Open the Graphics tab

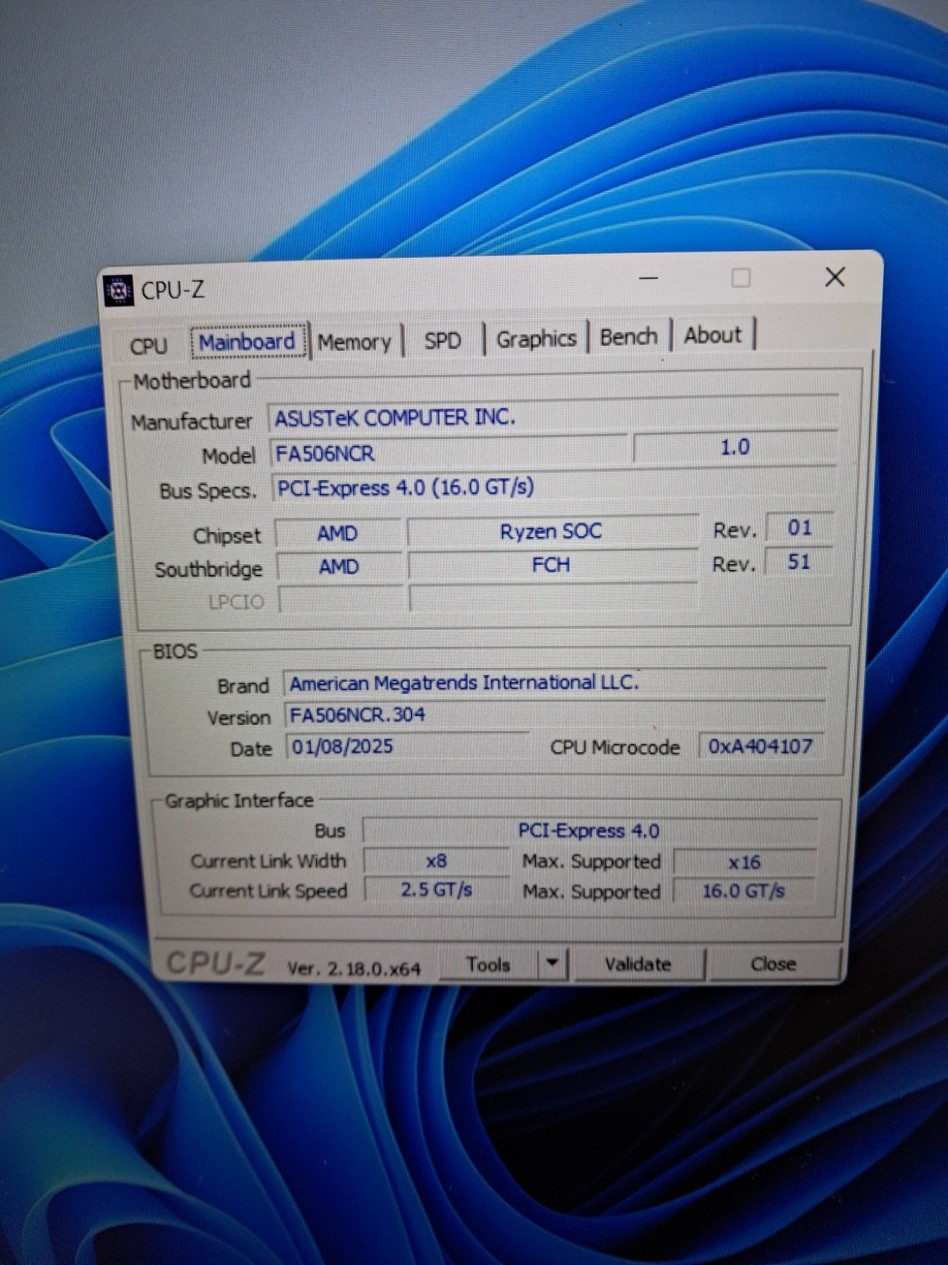536,339
